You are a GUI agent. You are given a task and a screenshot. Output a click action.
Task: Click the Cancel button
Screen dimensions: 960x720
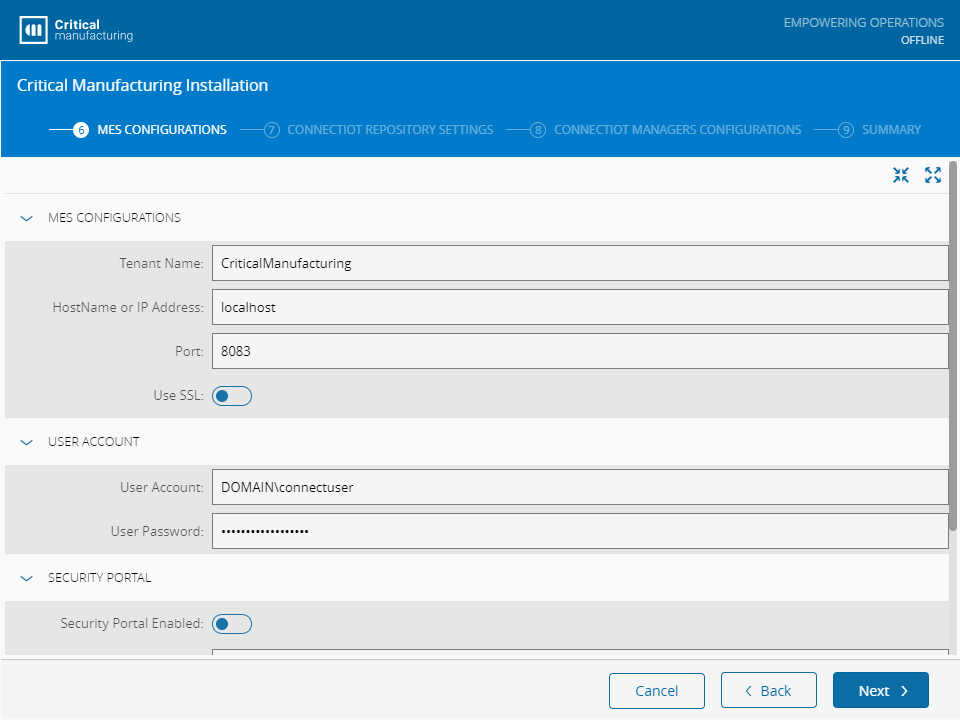pos(656,691)
